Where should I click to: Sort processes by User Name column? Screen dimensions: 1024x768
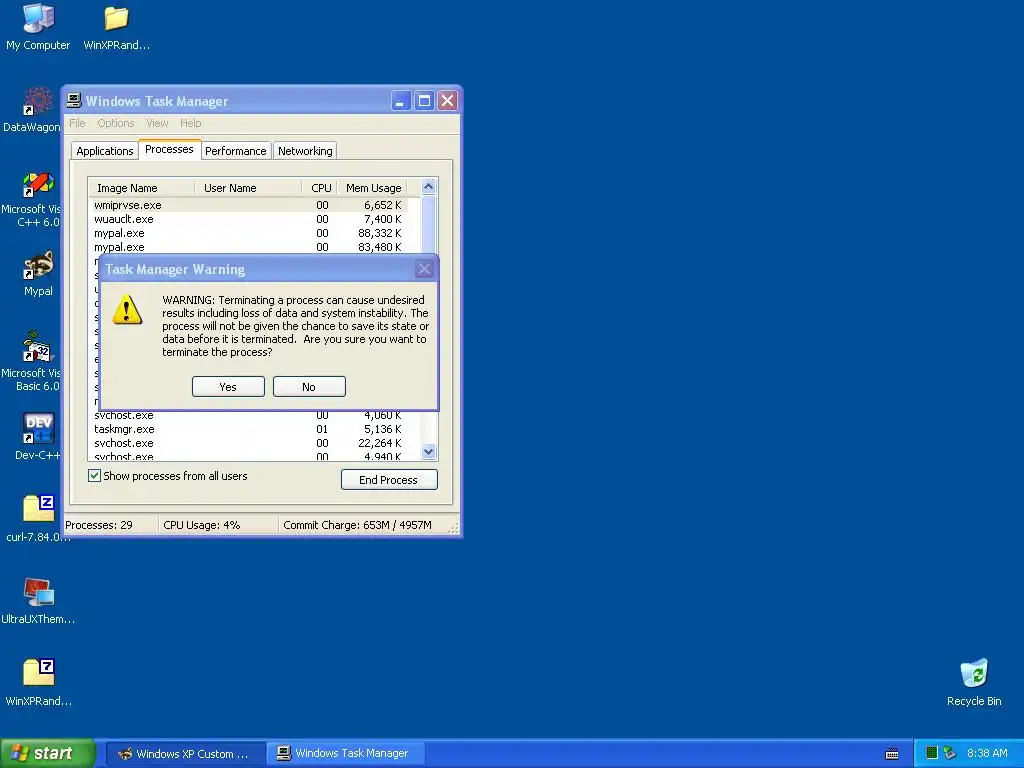(x=248, y=188)
